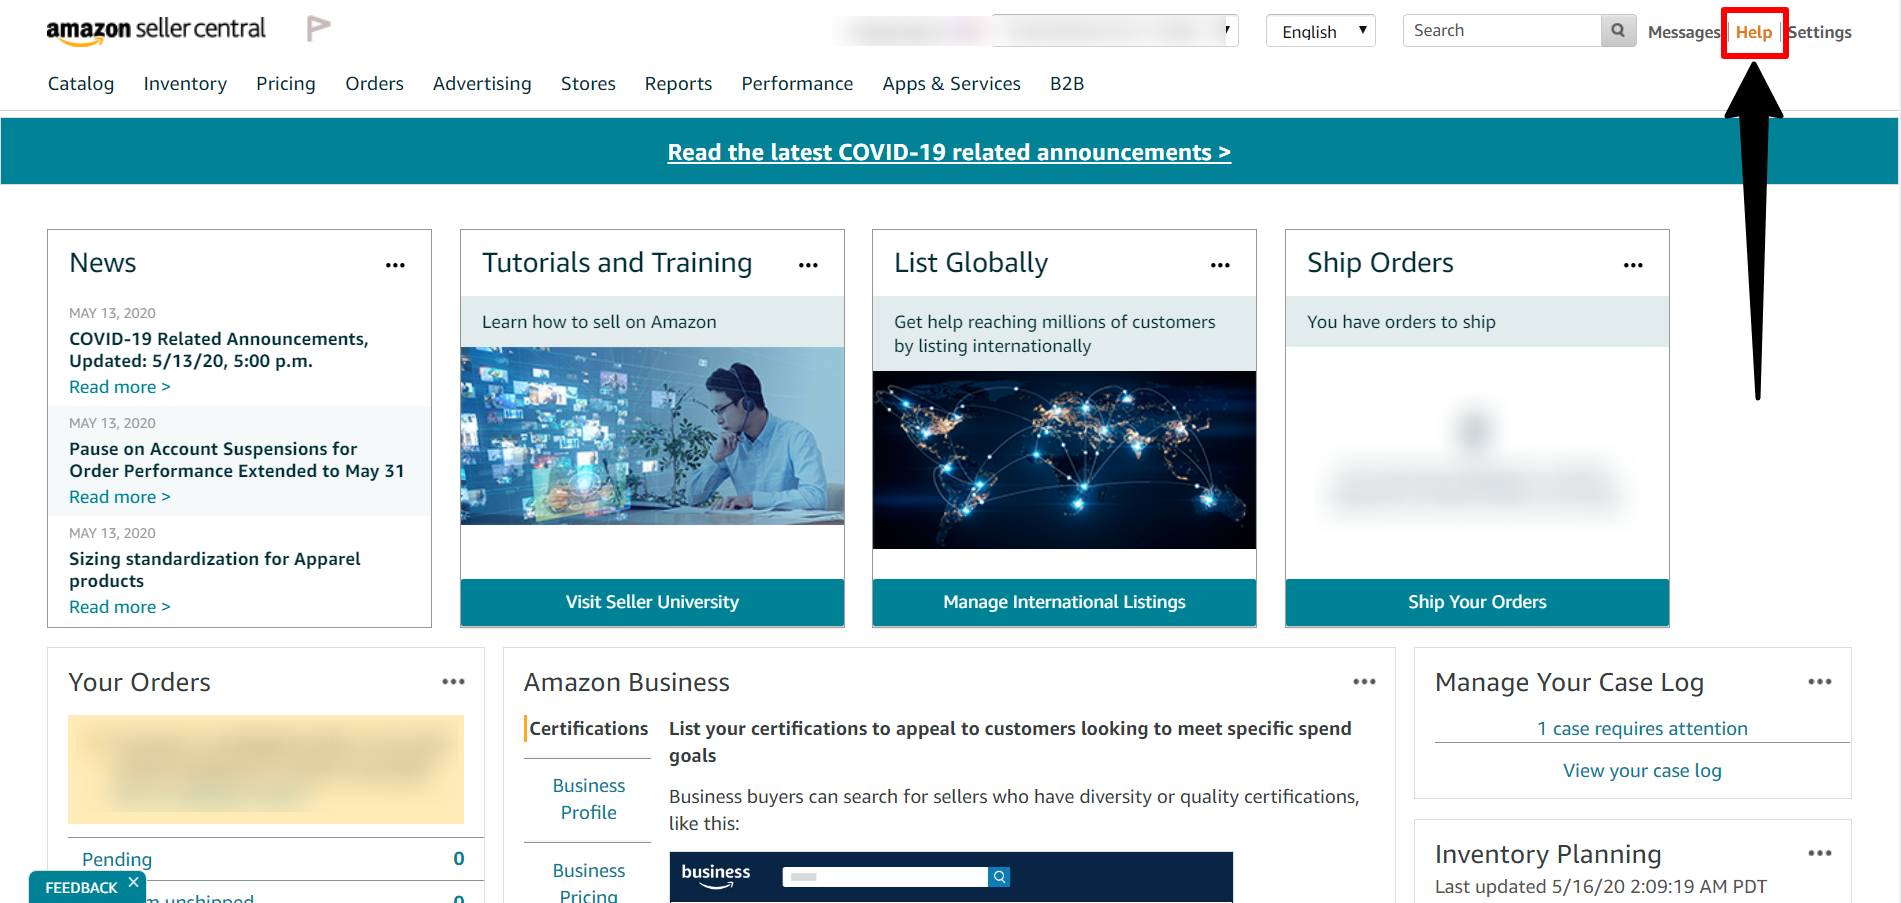
Task: Select the Business Pricing tab
Action: 588,883
